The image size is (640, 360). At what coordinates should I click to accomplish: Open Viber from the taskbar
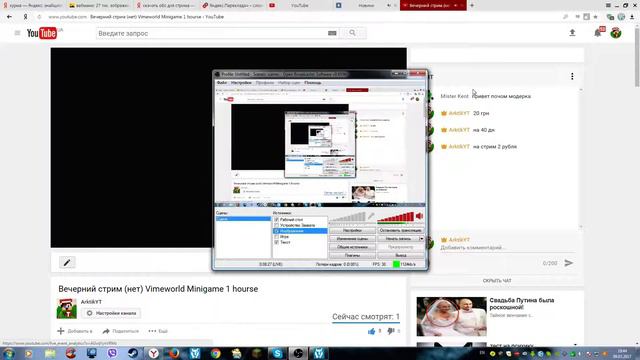point(112,353)
